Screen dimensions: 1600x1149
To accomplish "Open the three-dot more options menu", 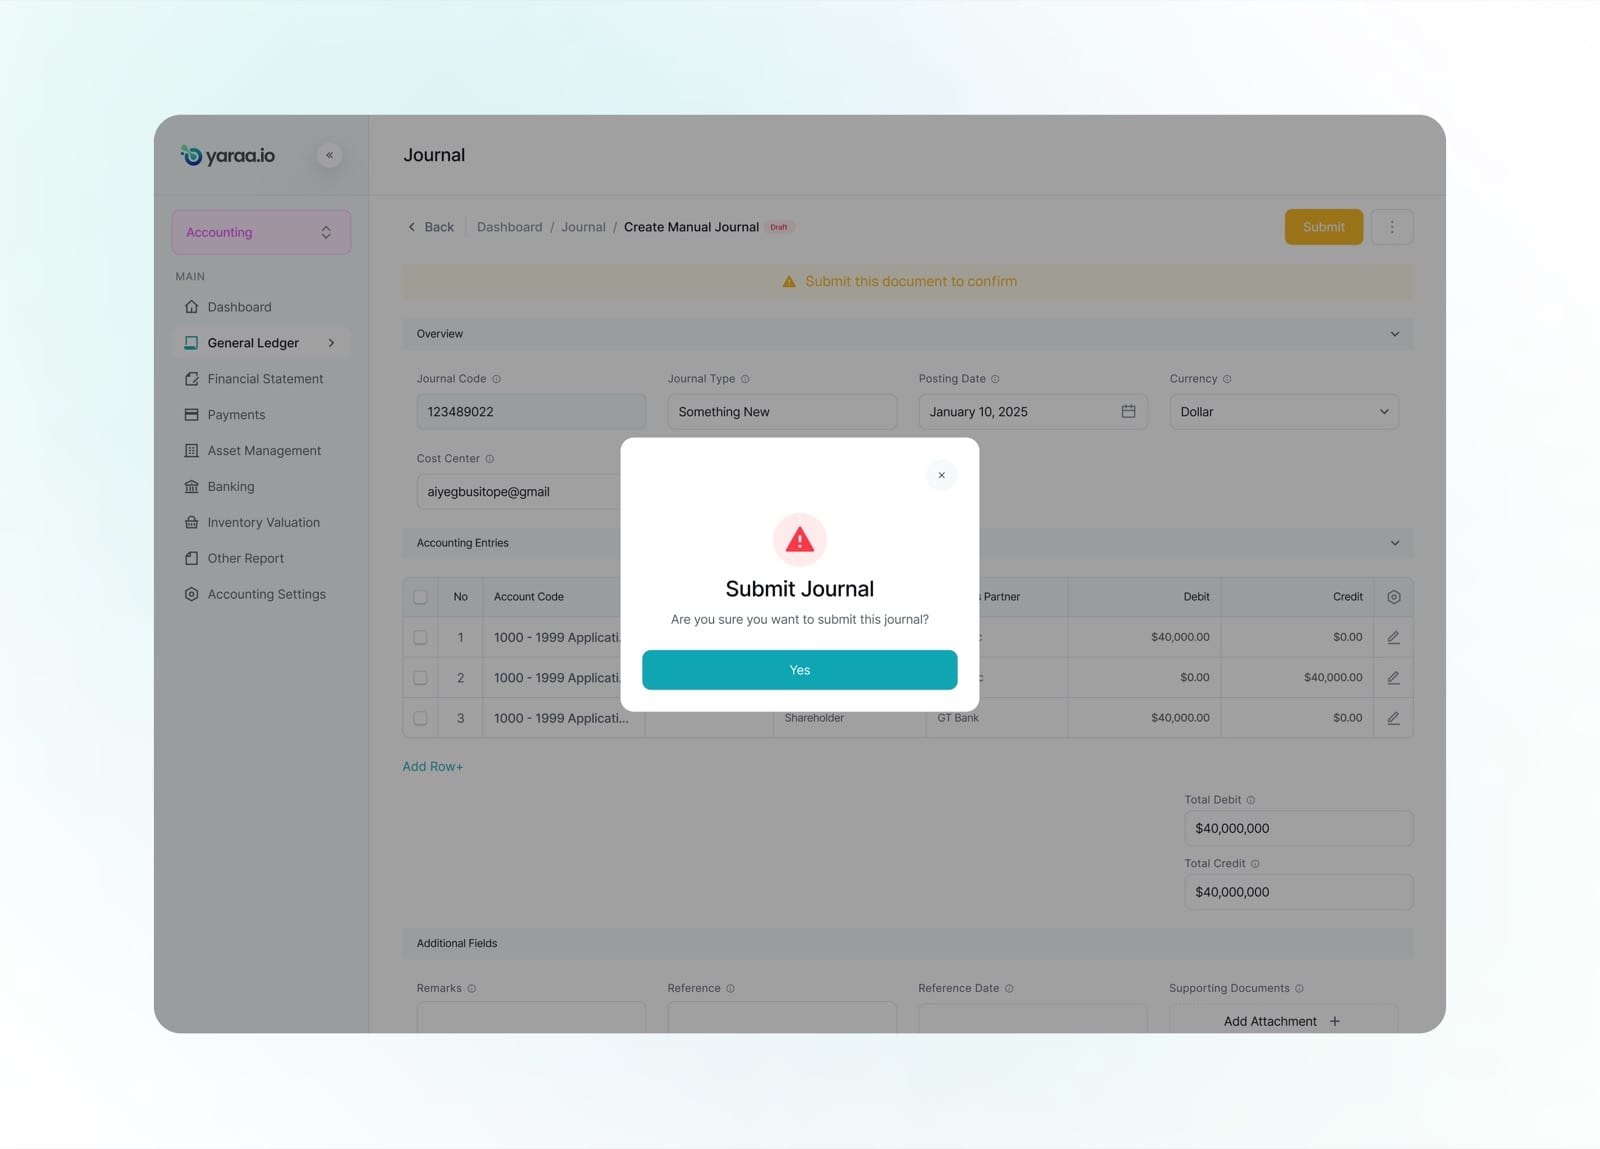I will point(1392,227).
